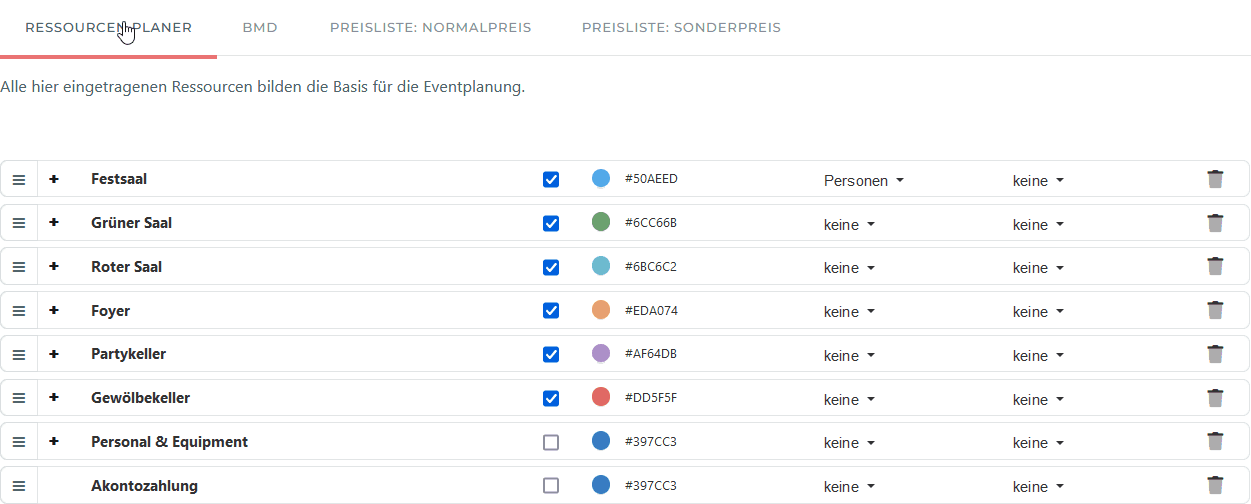
Task: Remove Akontozahlung using its trash icon
Action: (x=1215, y=486)
